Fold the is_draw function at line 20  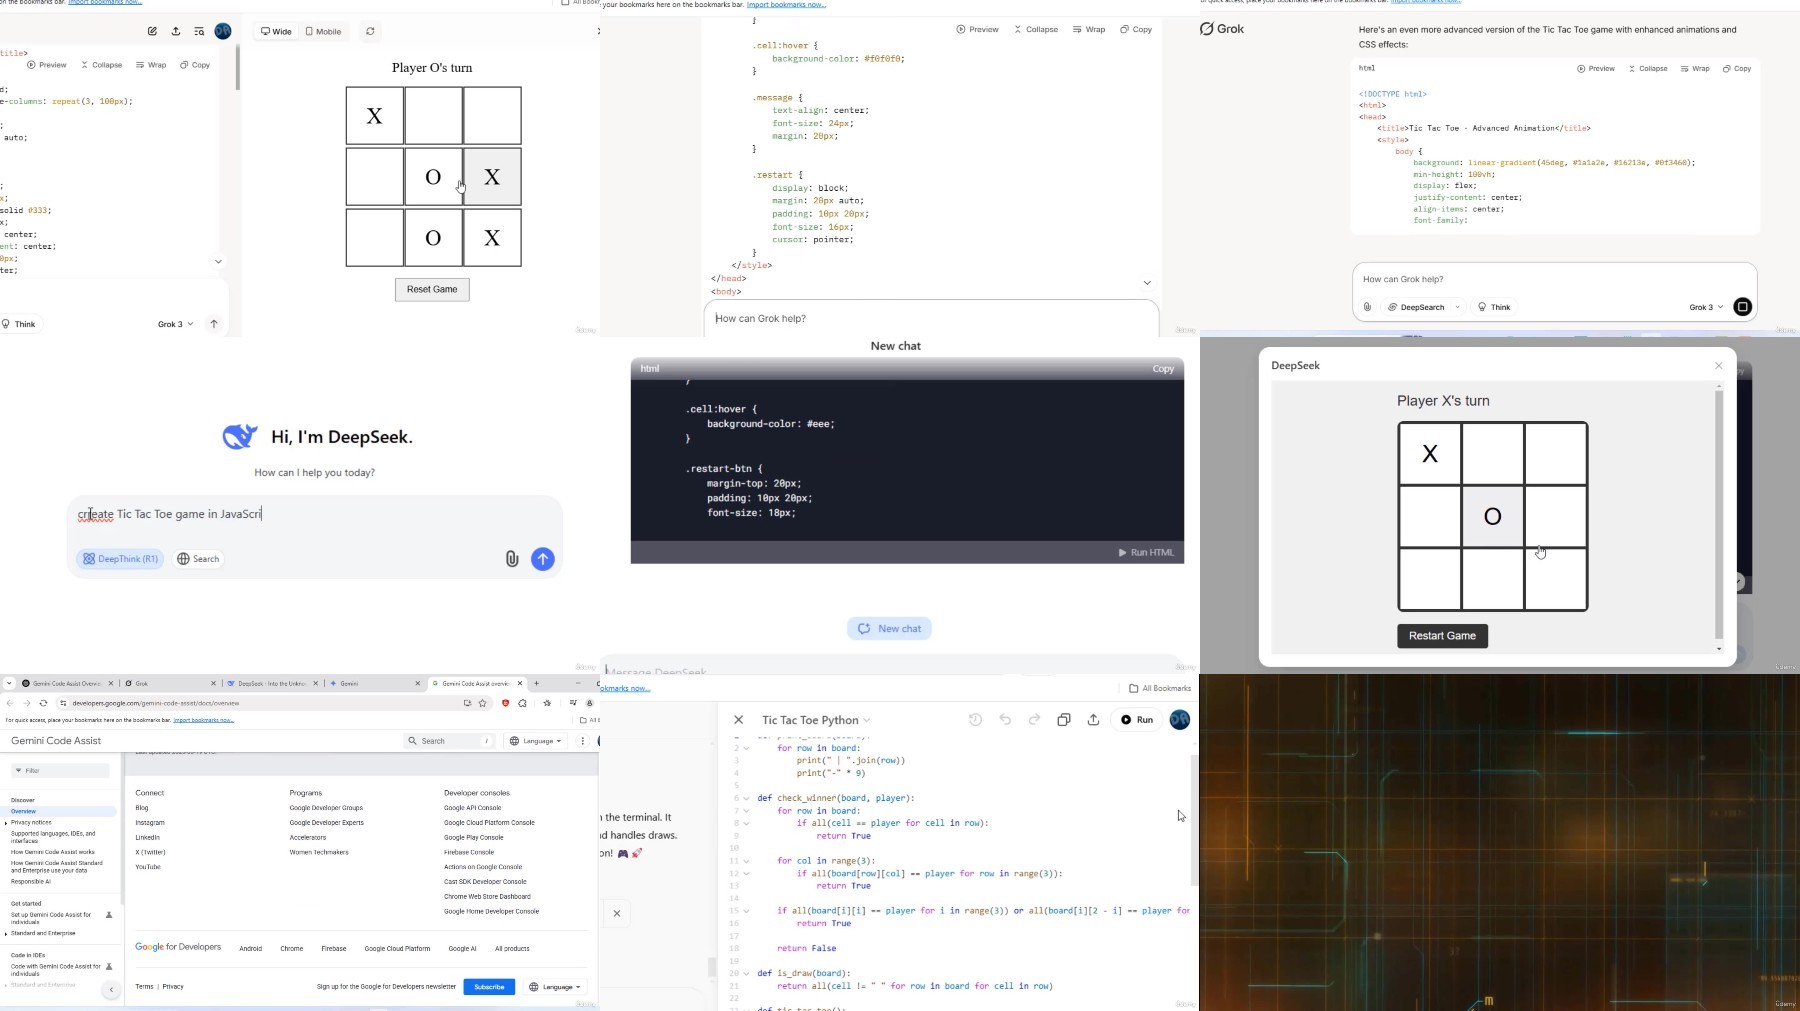(x=746, y=973)
